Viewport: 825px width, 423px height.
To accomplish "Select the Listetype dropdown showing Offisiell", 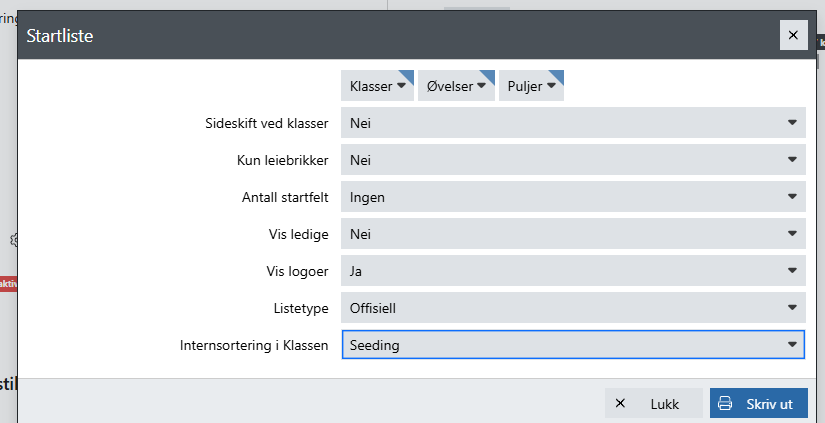I will click(x=573, y=308).
